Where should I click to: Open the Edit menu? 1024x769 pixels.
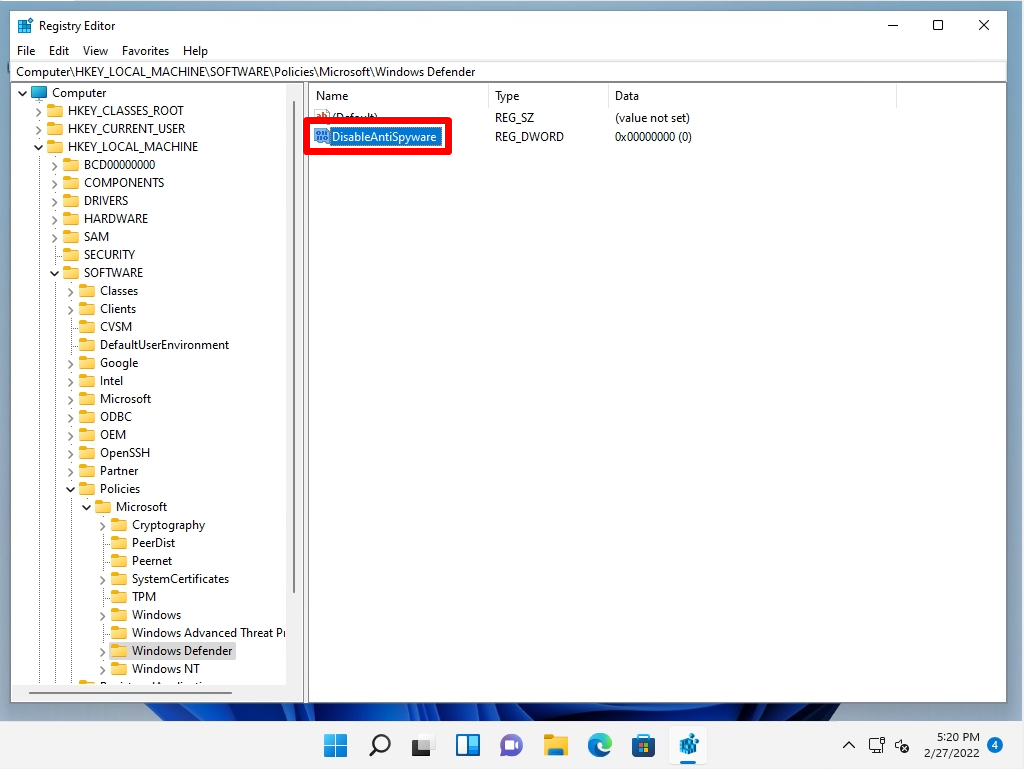[59, 51]
